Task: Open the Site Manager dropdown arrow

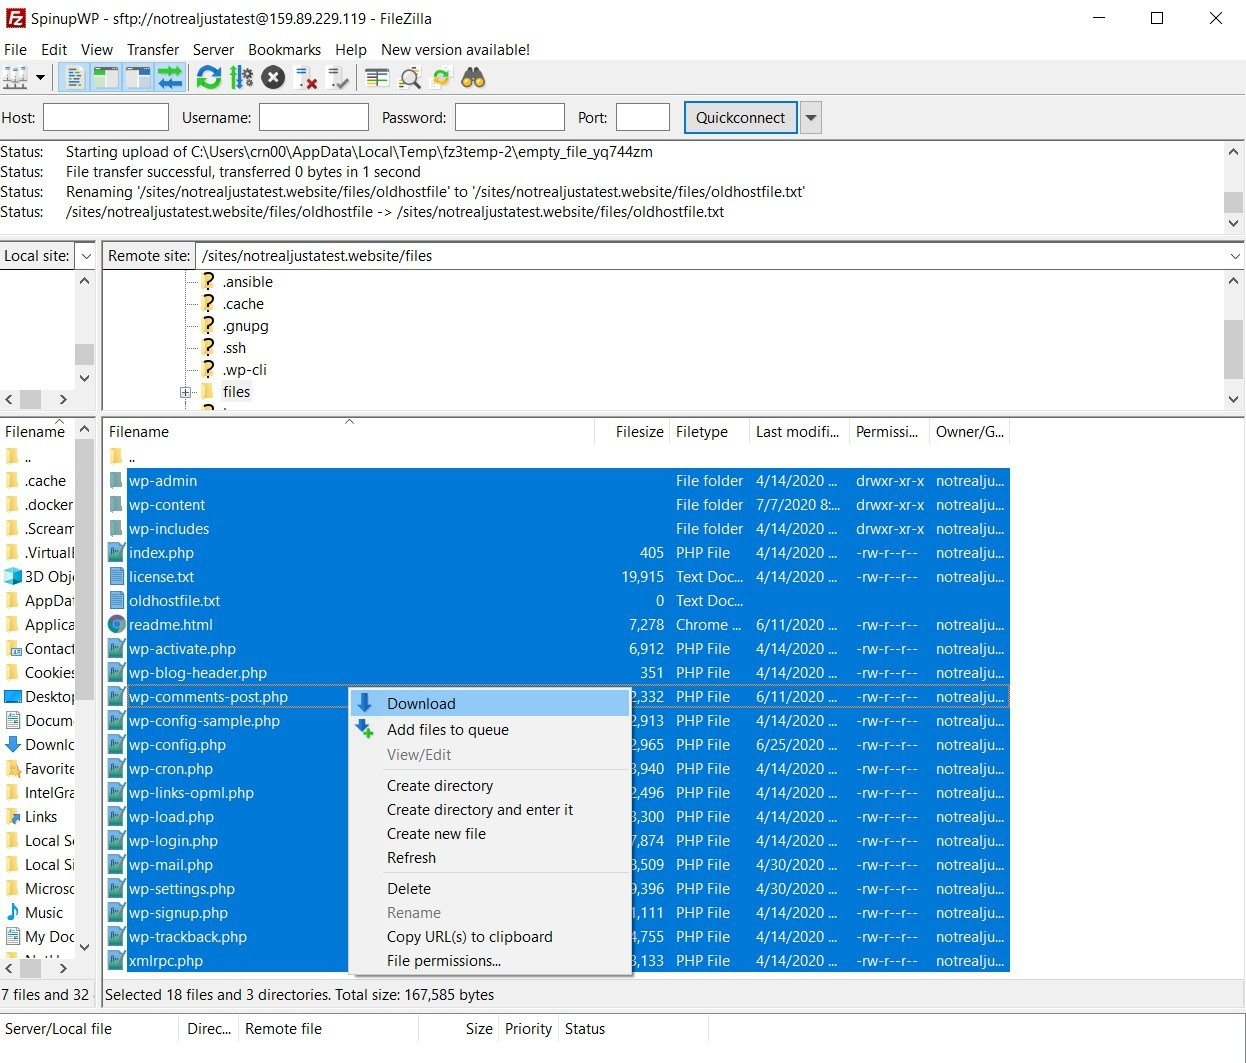Action: [39, 78]
